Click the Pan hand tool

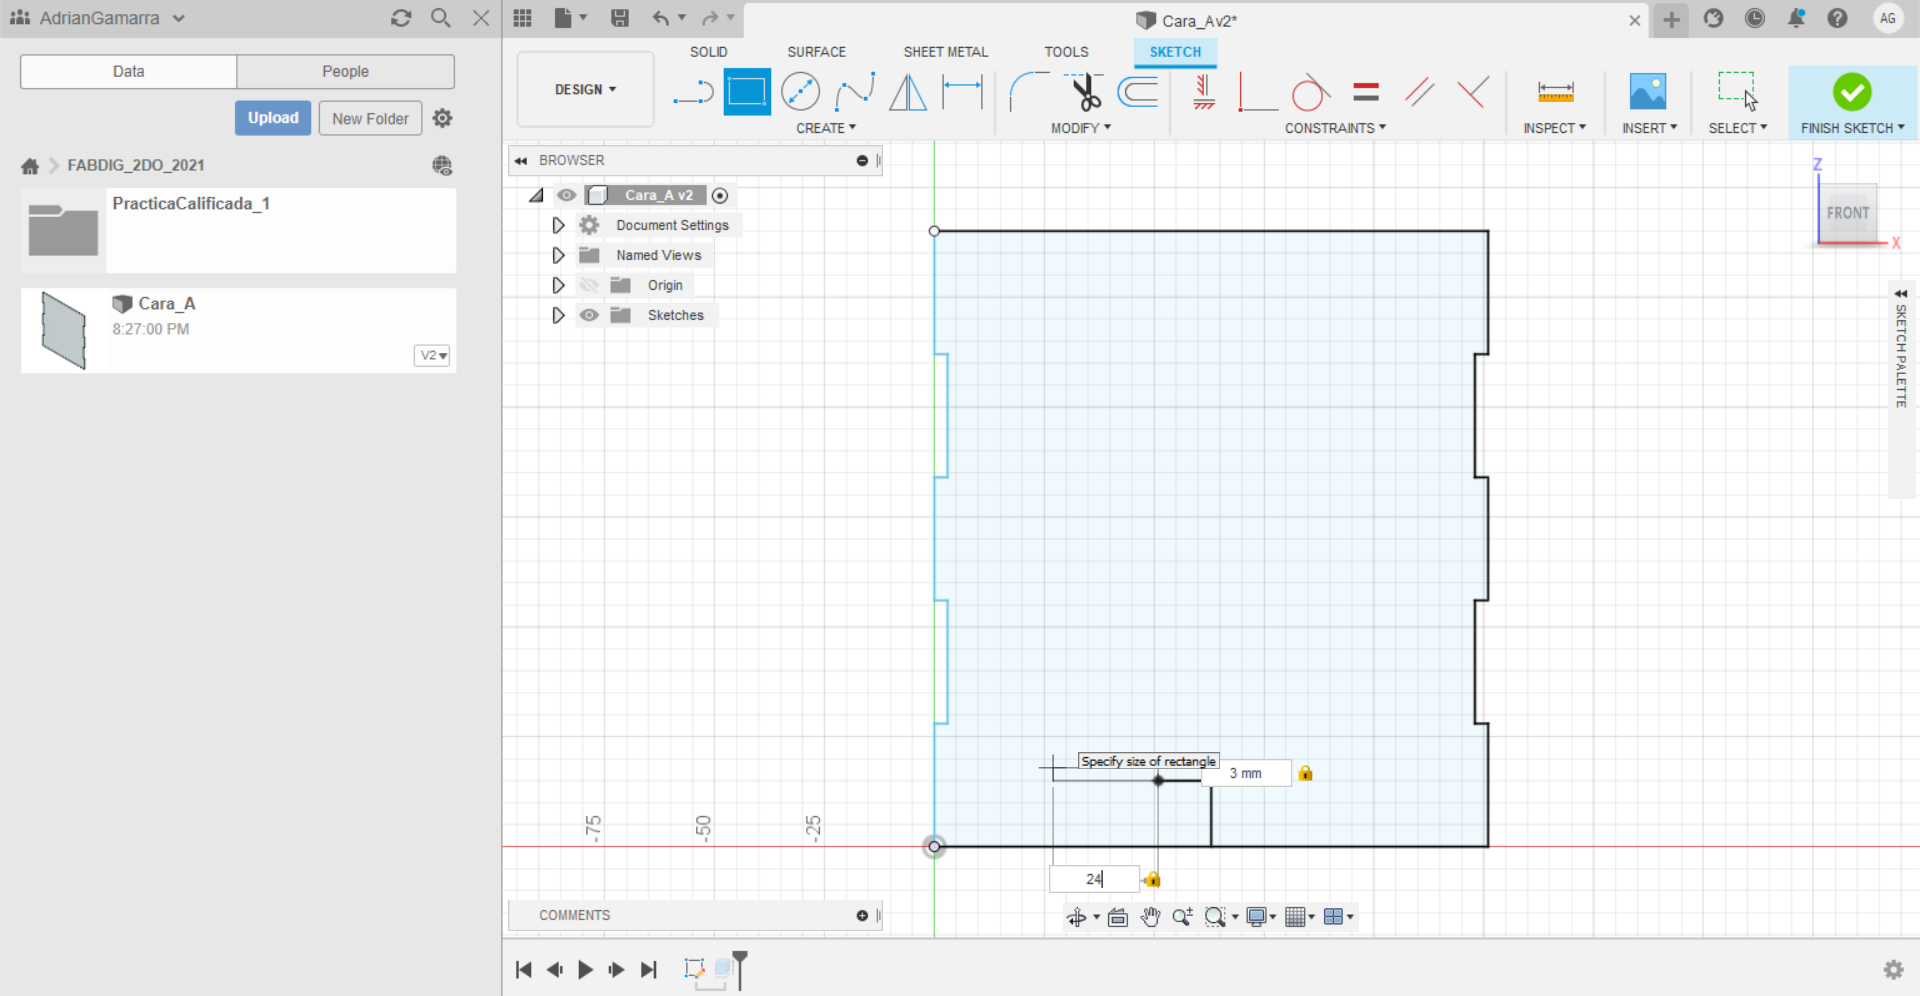(x=1150, y=917)
